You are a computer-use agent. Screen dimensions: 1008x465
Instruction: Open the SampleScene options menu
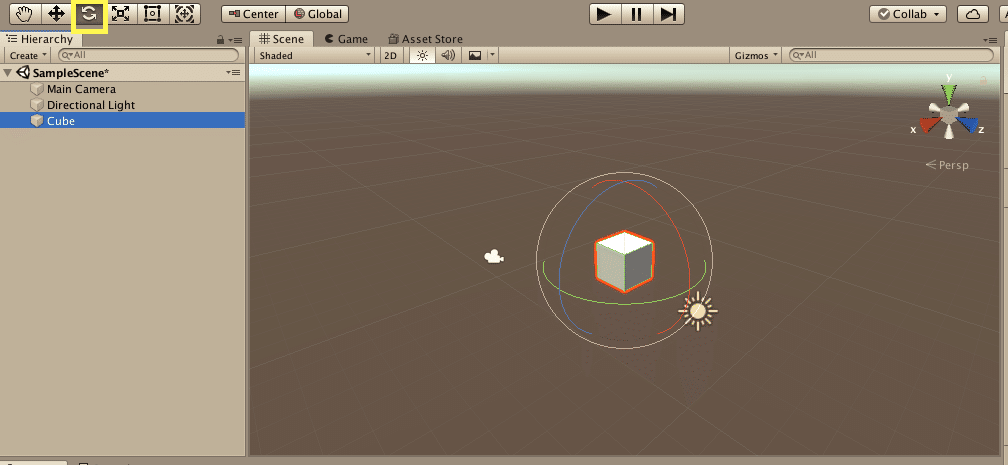coord(233,73)
